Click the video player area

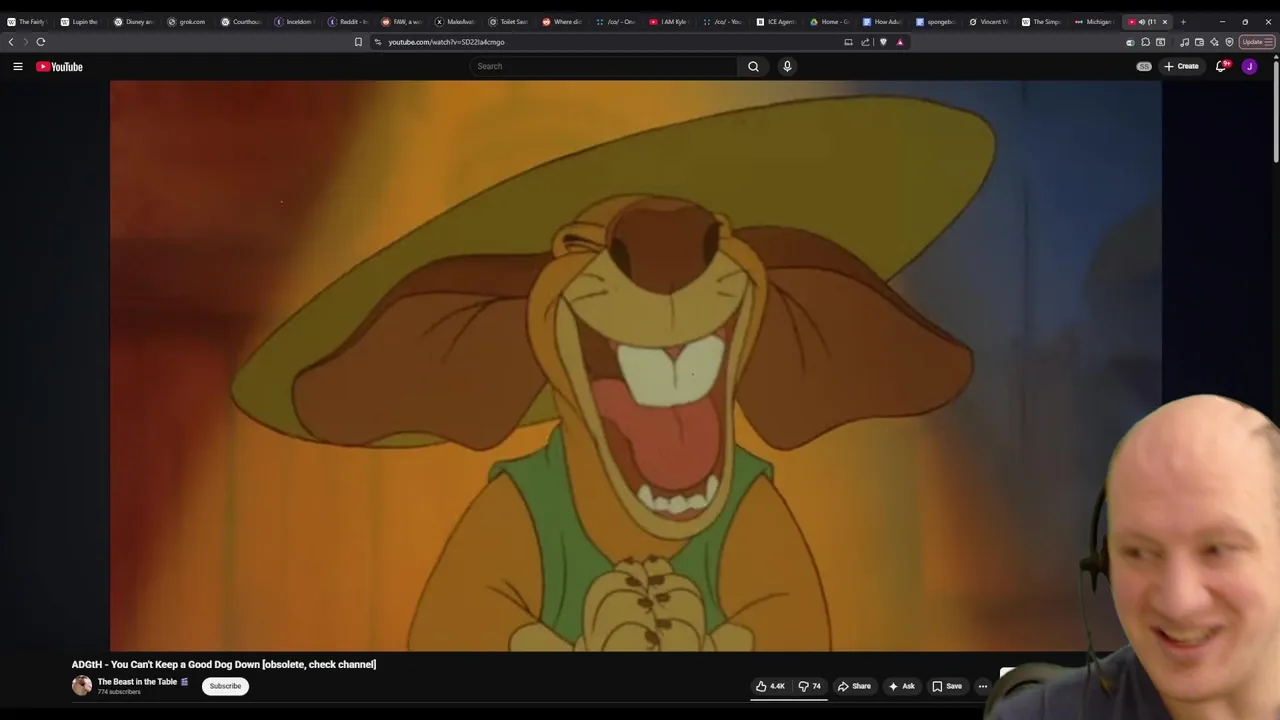635,366
